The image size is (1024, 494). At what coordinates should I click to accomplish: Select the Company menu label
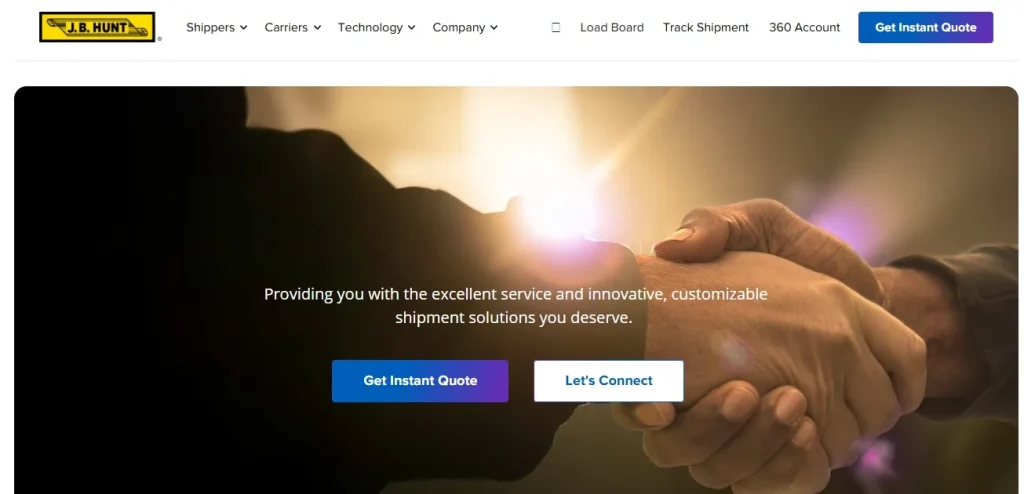coord(458,27)
